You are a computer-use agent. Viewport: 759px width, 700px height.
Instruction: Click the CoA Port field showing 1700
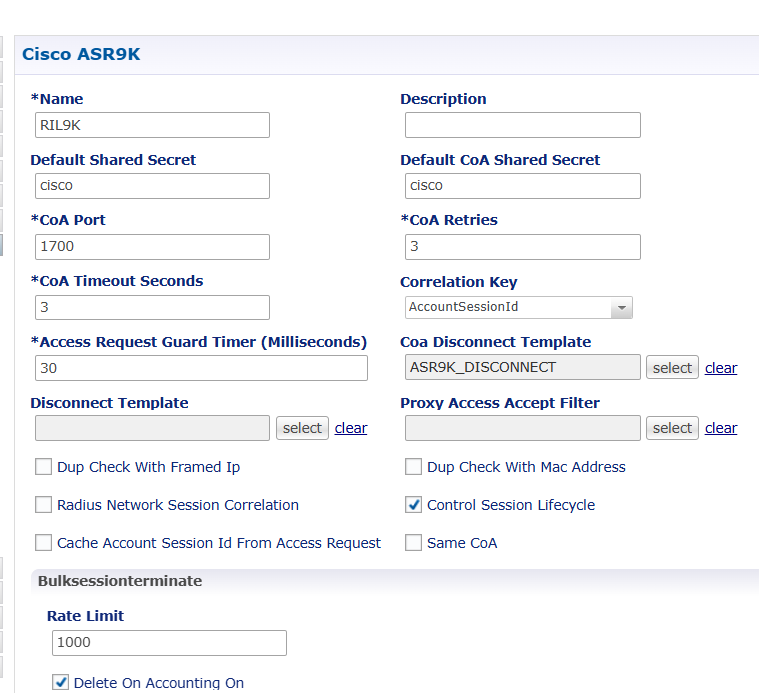coord(152,247)
